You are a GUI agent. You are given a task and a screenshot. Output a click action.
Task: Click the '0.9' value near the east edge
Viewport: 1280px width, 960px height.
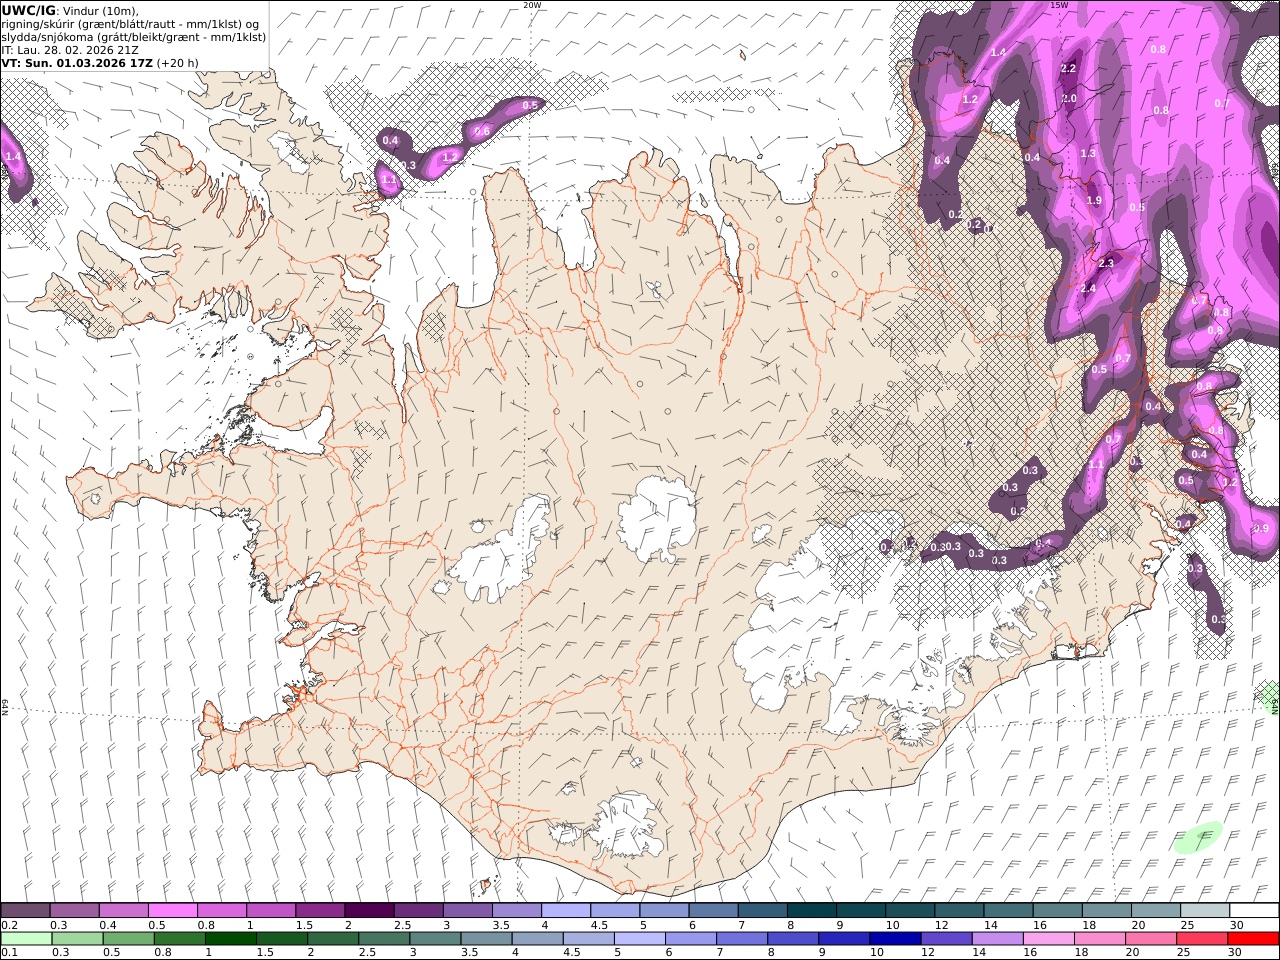pos(1260,529)
